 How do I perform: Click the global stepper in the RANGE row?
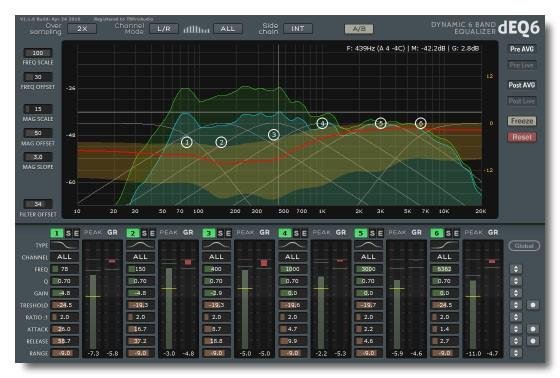pos(516,353)
